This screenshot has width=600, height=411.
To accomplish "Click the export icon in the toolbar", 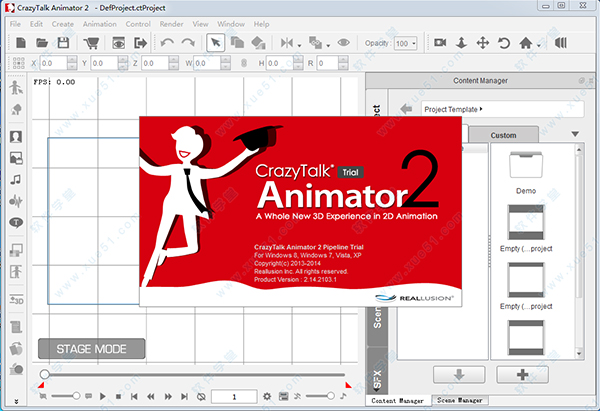I will click(140, 43).
